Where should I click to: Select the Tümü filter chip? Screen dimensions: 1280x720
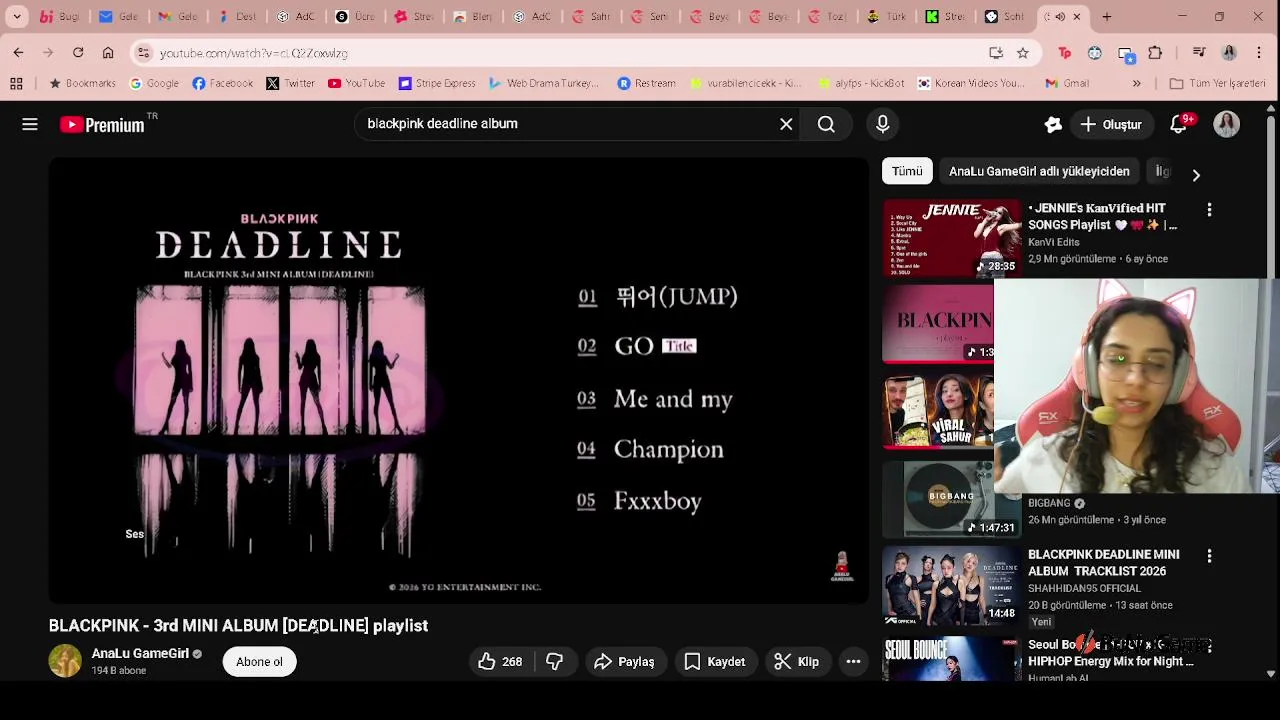907,171
